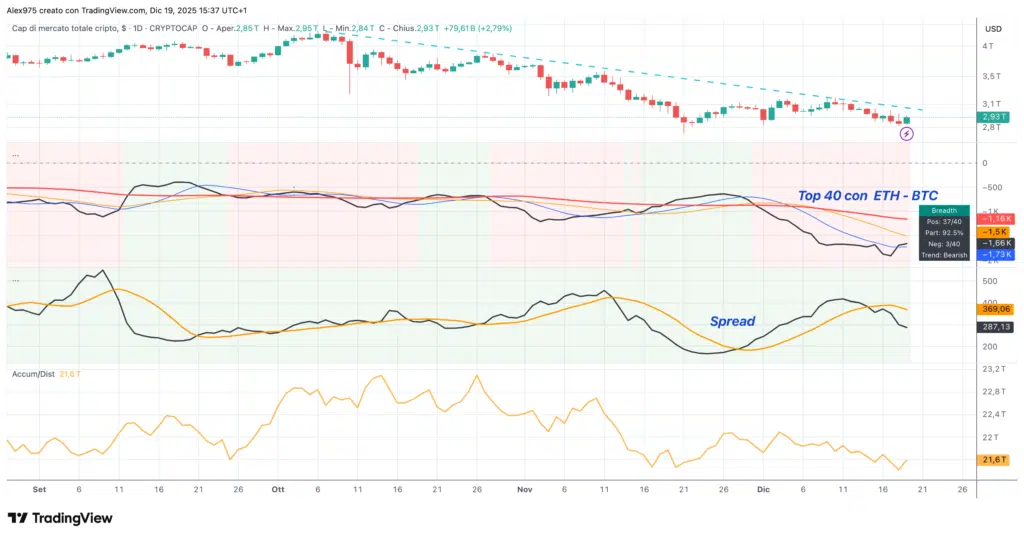The width and height of the screenshot is (1024, 538).
Task: Click the Accum/Dist indicator legend title
Action: pos(32,373)
